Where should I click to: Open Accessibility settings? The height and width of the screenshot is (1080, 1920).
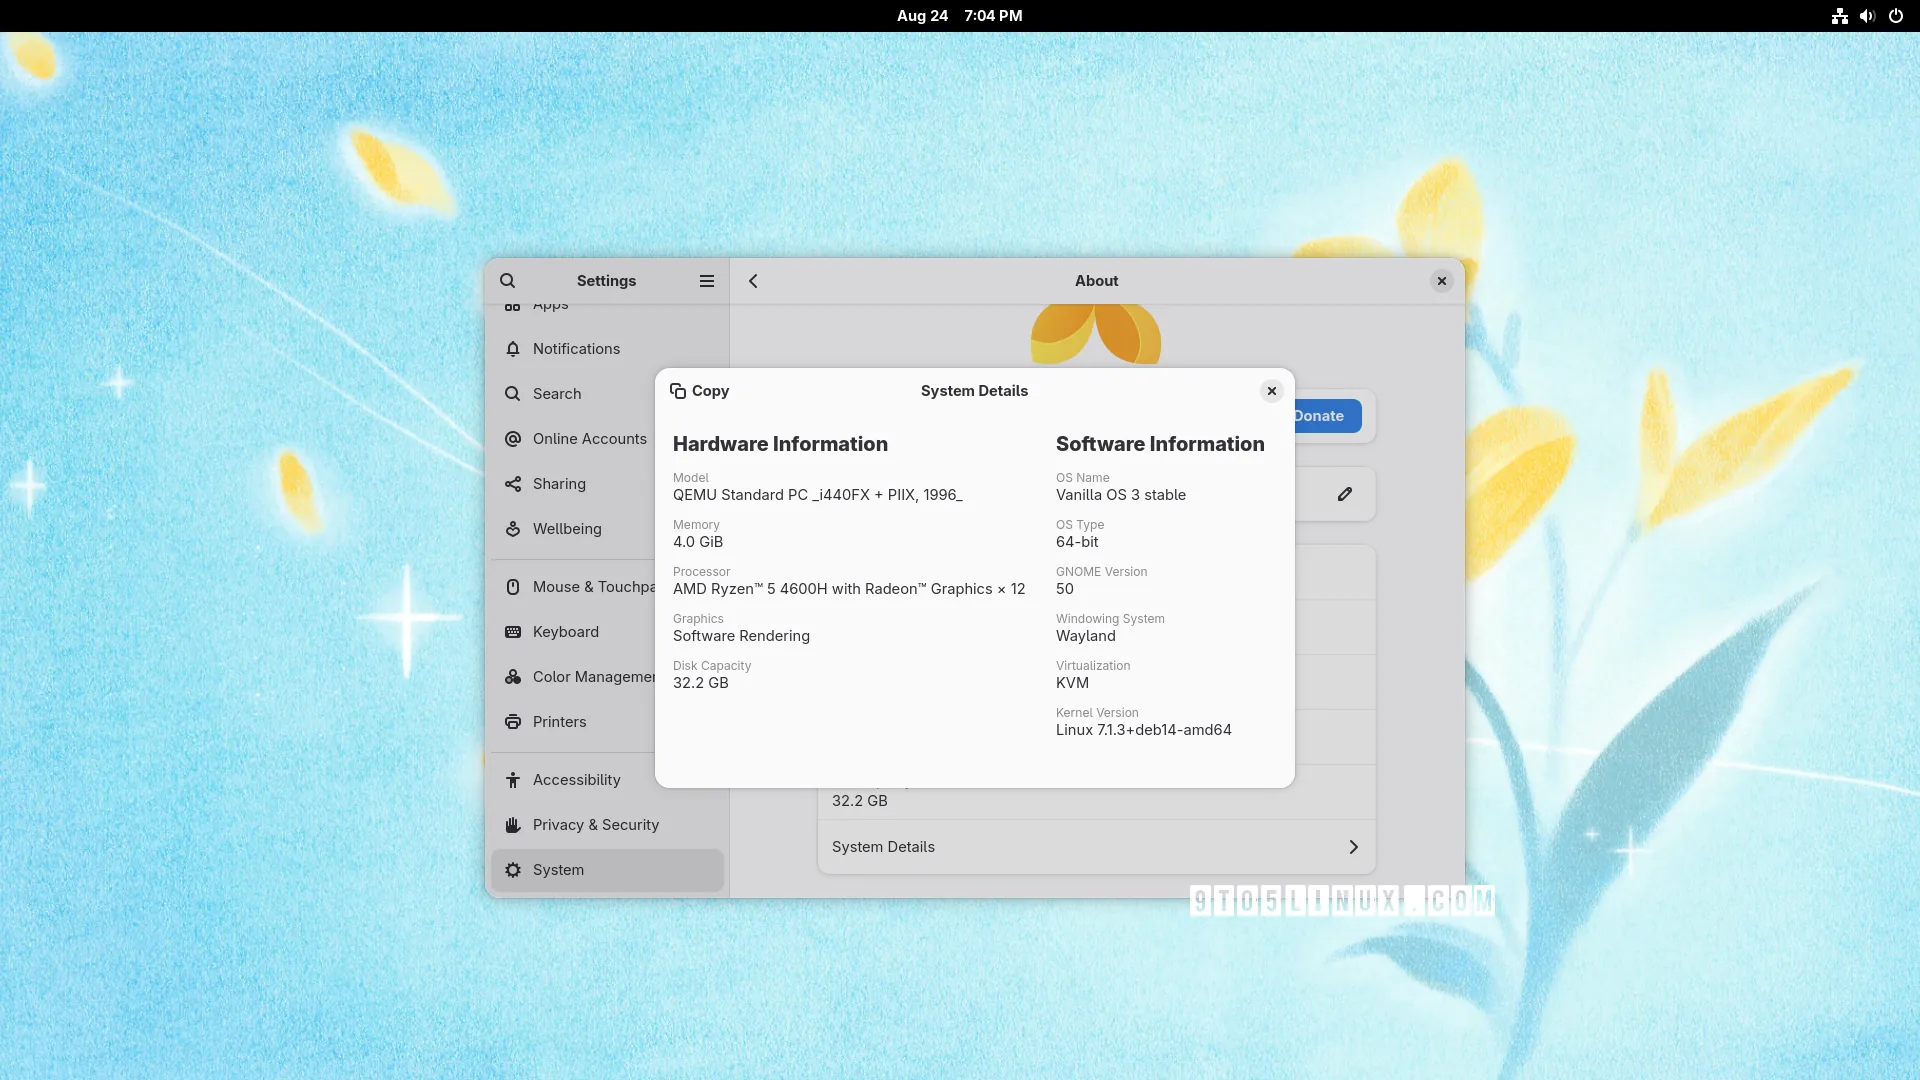click(607, 780)
